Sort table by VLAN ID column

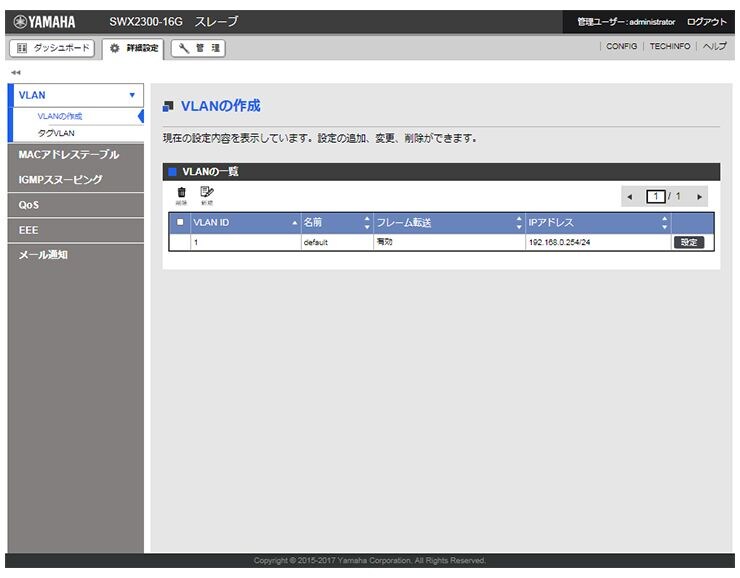tap(244, 222)
